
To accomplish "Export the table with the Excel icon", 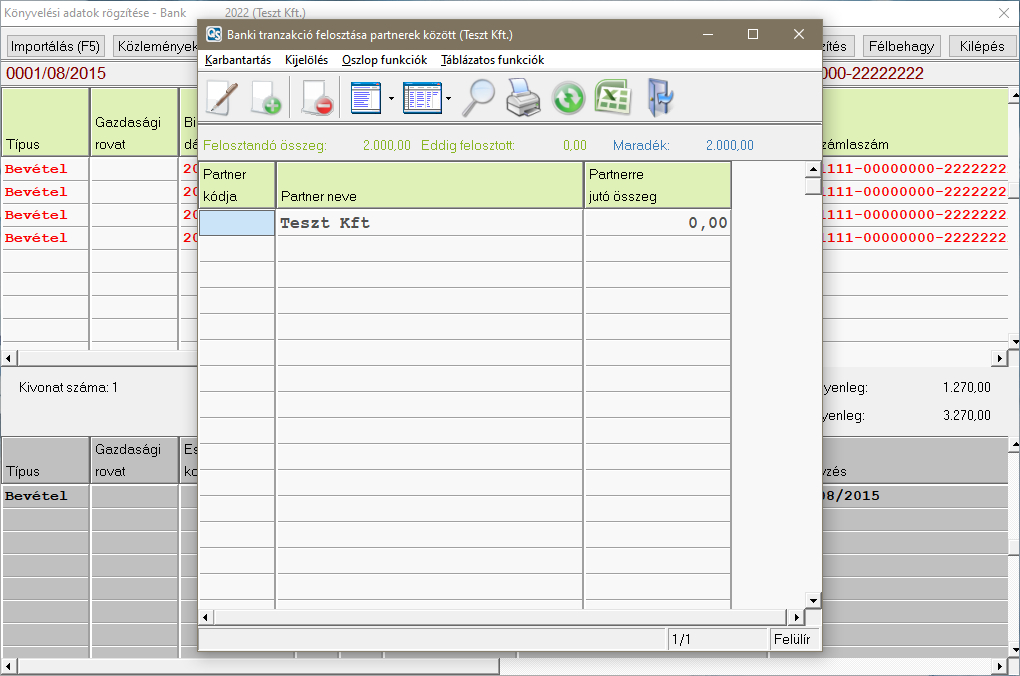I will 611,98.
